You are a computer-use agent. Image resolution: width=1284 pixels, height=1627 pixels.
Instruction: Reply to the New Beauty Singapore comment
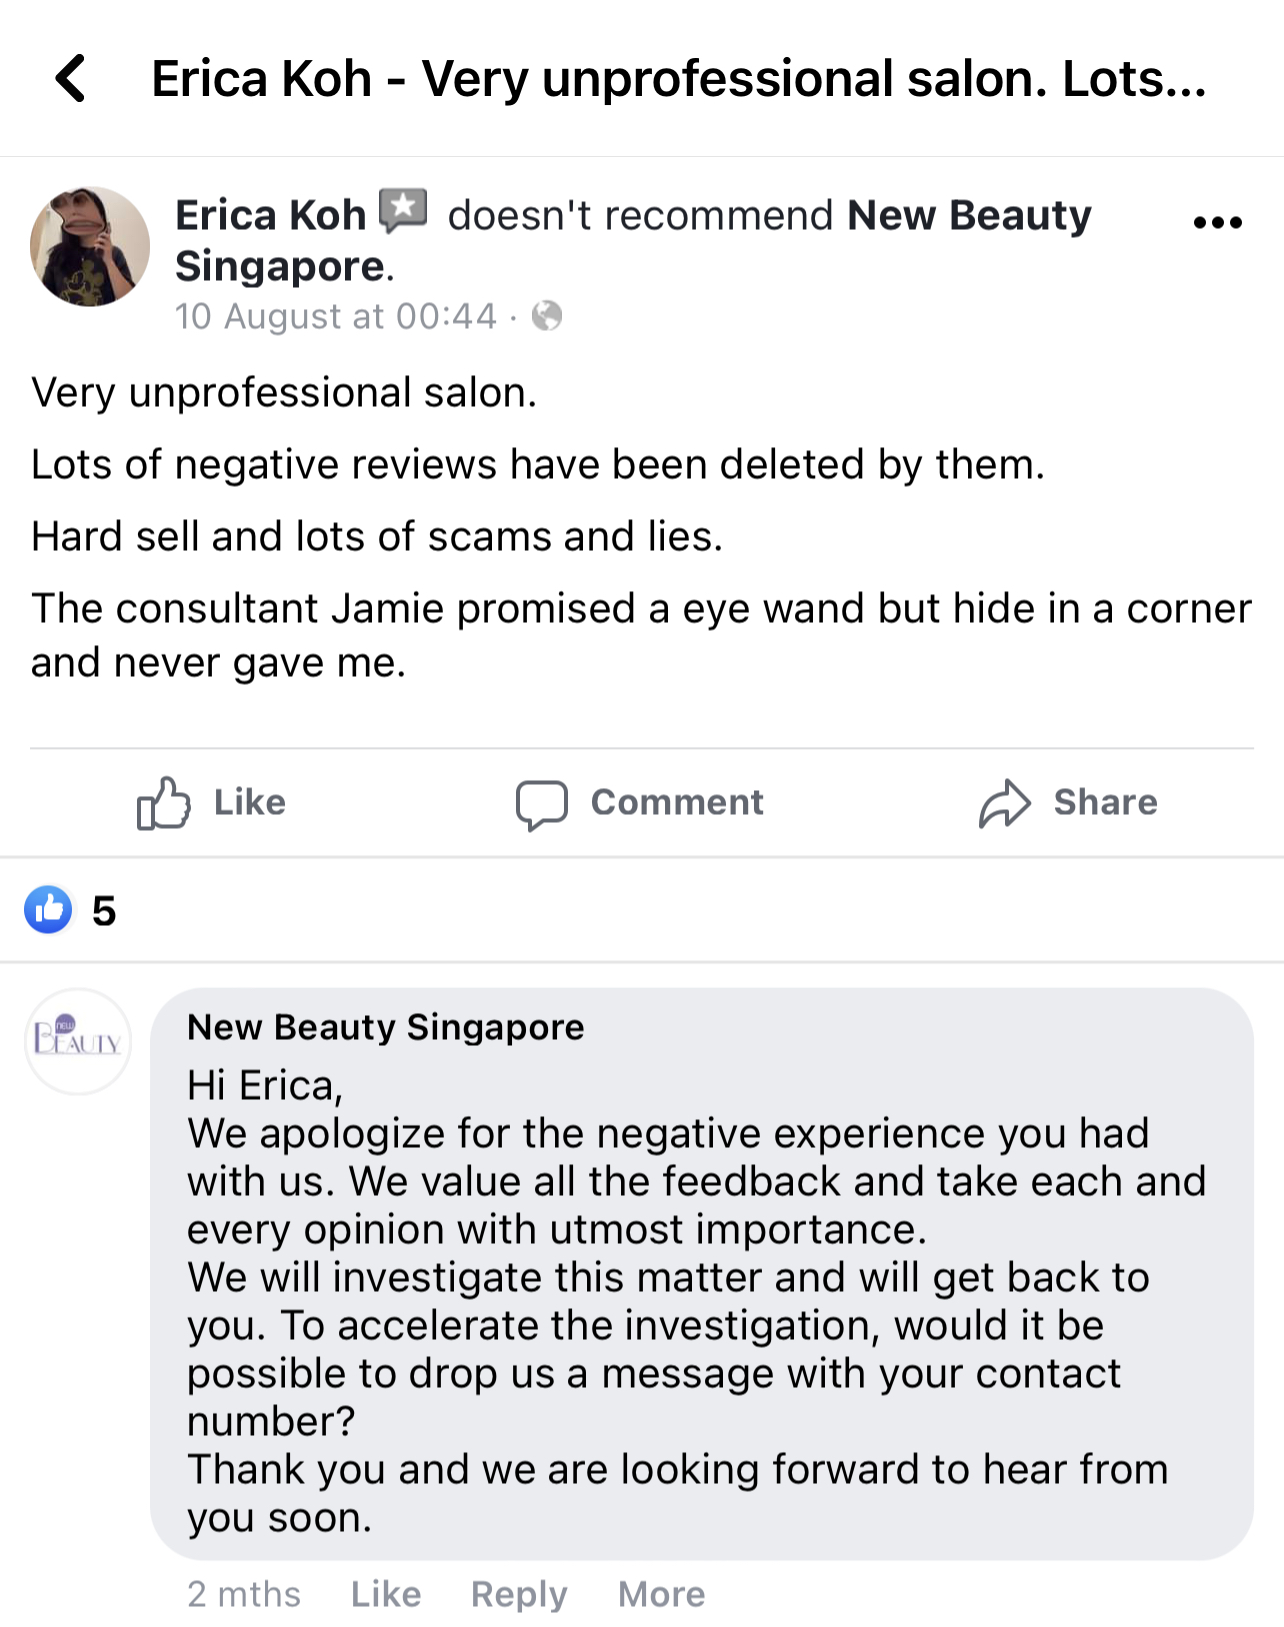pos(518,1593)
